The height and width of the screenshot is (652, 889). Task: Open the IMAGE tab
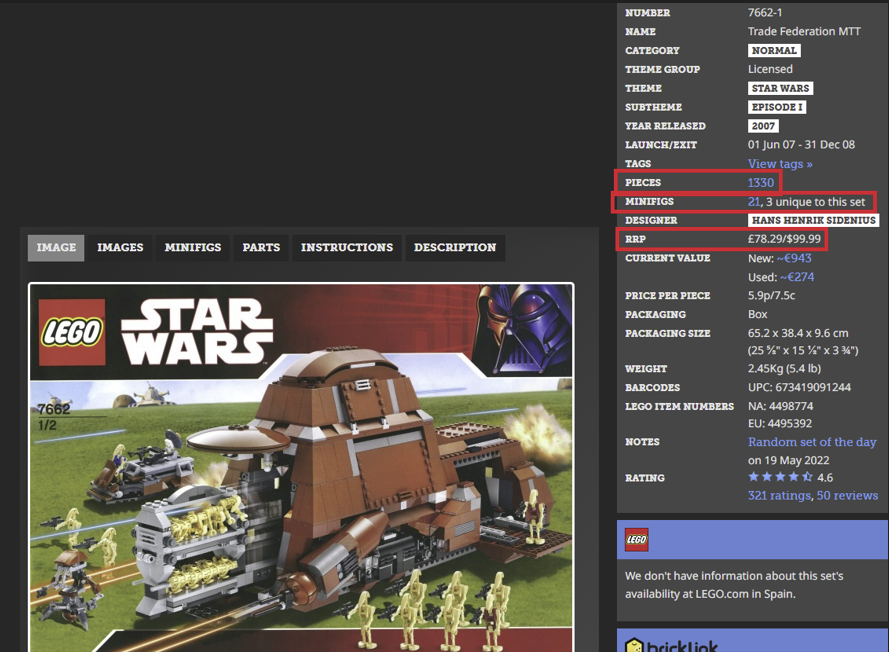click(56, 248)
